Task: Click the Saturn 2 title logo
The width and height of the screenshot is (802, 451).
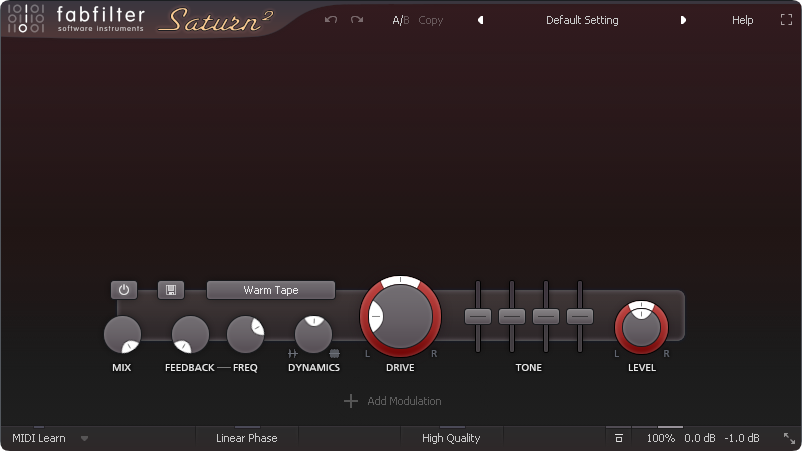Action: [x=215, y=20]
